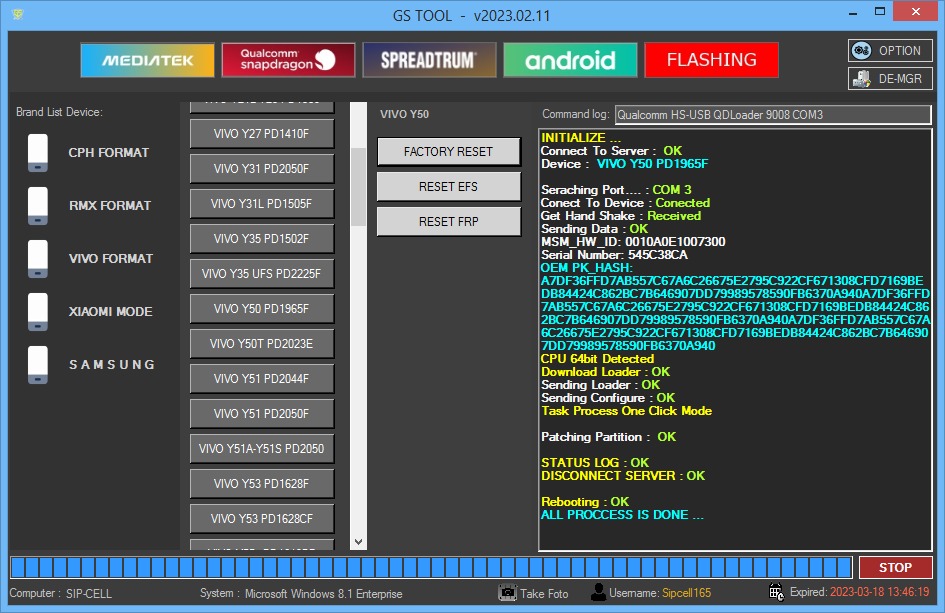The image size is (945, 613).
Task: Click the Command log port field
Action: [x=773, y=115]
